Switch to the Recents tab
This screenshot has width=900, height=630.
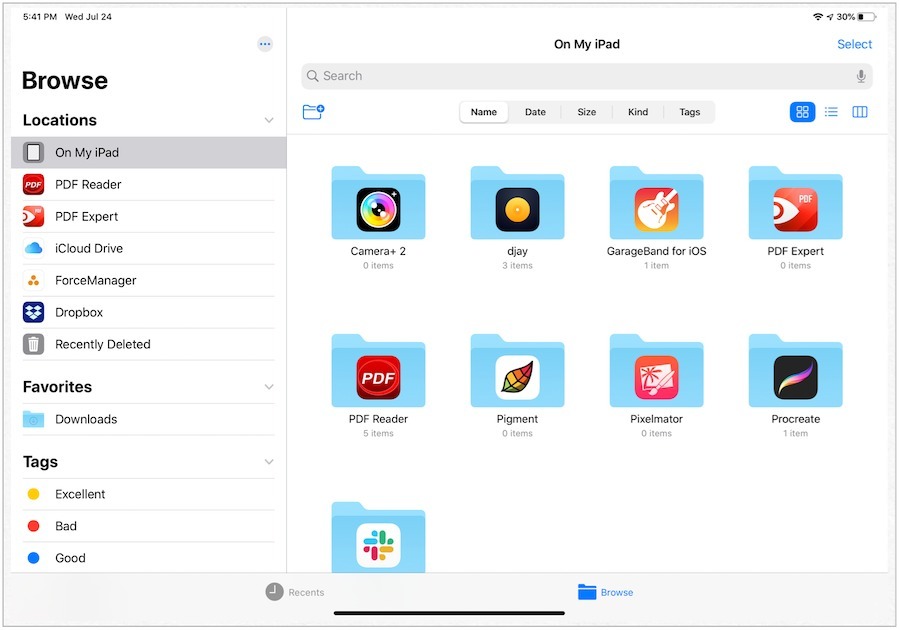click(295, 592)
